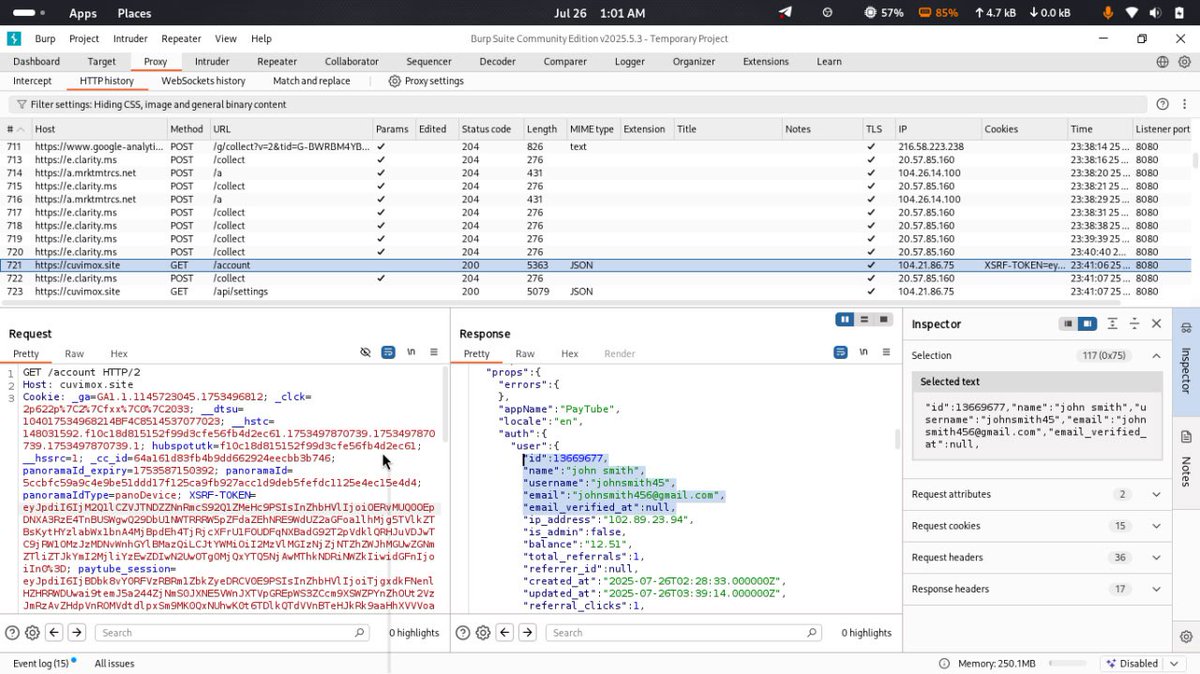Click the Telegram tray icon
Screen dimensions: 1200x674
[785, 13]
